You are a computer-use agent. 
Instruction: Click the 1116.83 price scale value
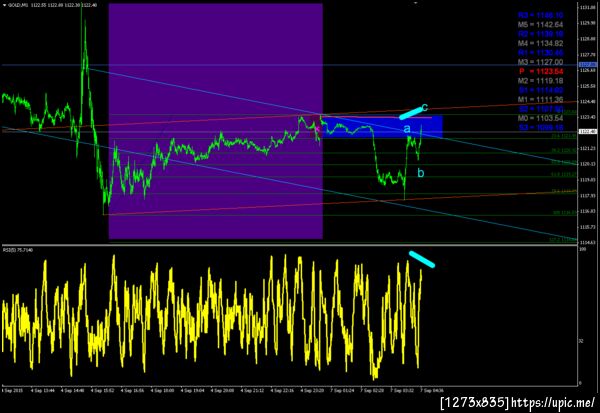click(587, 211)
